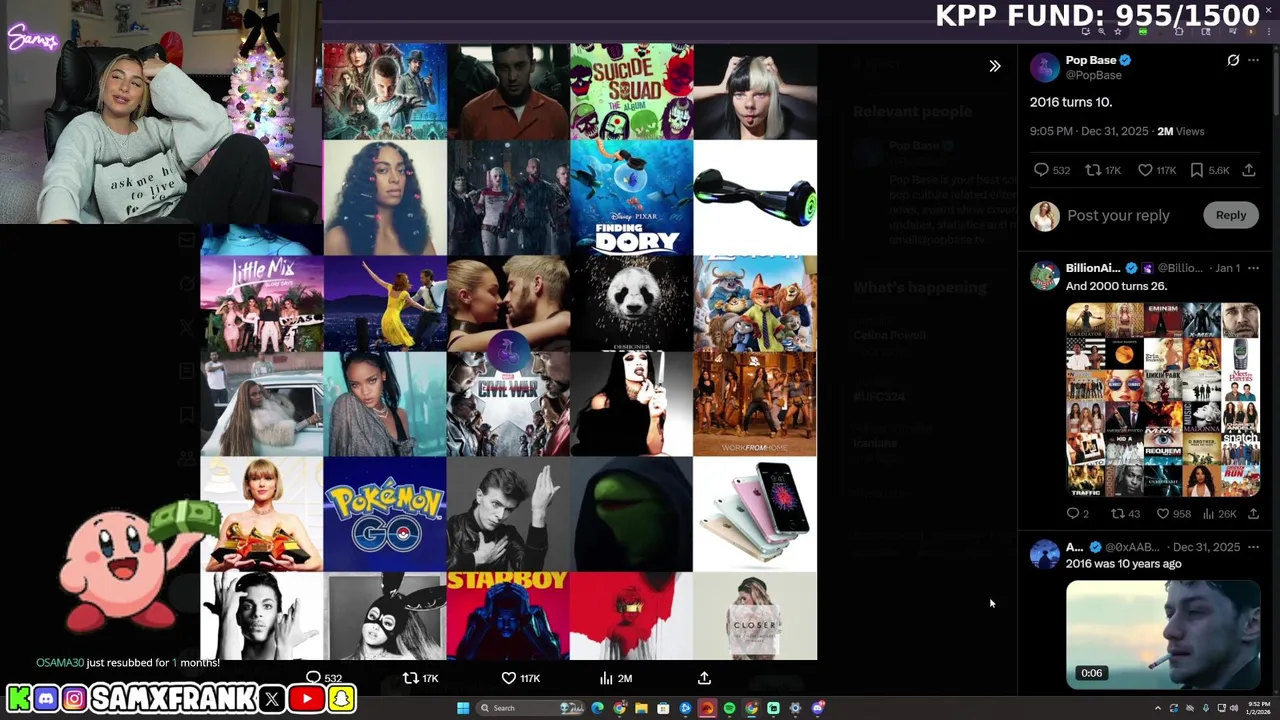The height and width of the screenshot is (720, 1280).
Task: Open BillionAi profile avatar
Action: [x=1044, y=275]
